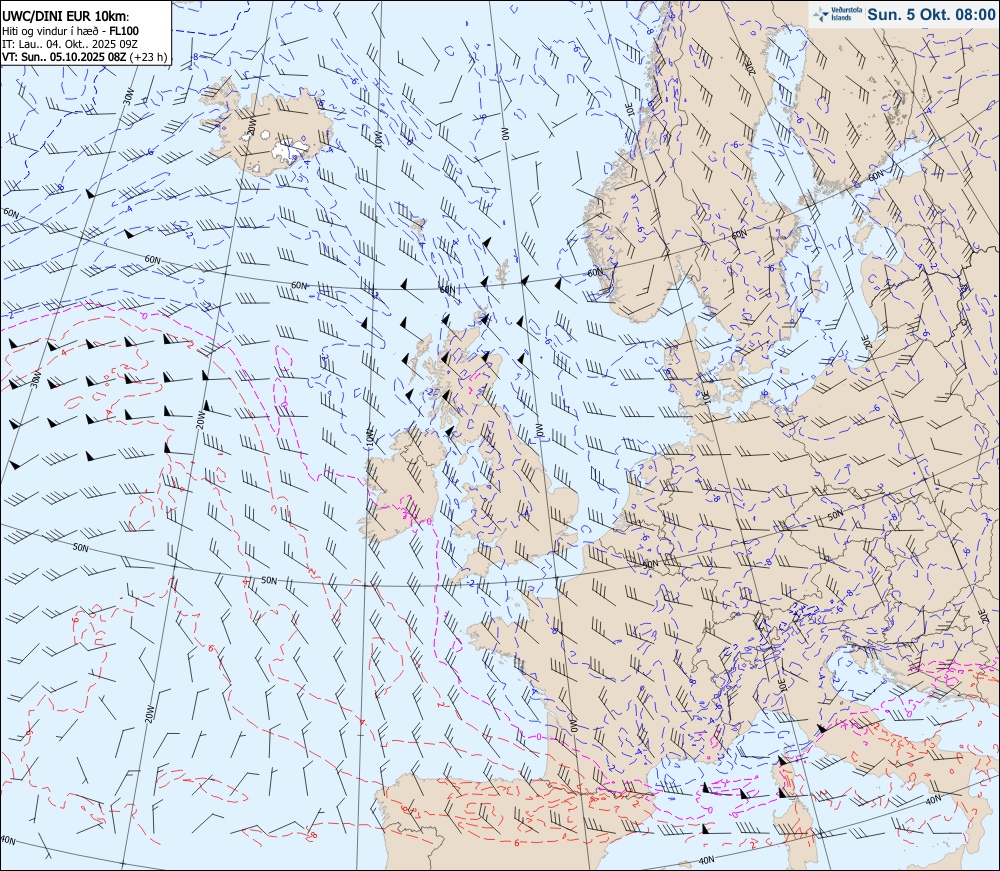Click the 0W label over southern France
The image size is (1000, 871).
pyautogui.click(x=572, y=727)
